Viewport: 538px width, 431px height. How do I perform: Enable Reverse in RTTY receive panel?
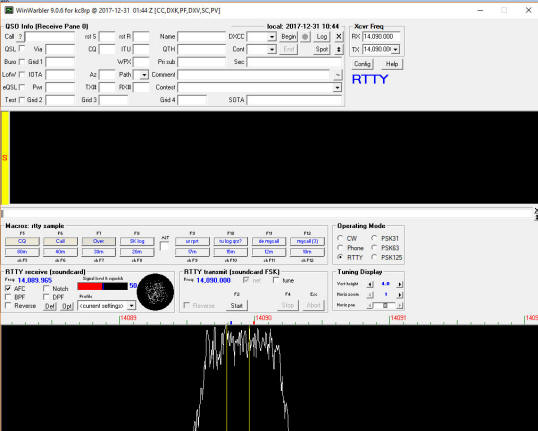(8, 305)
